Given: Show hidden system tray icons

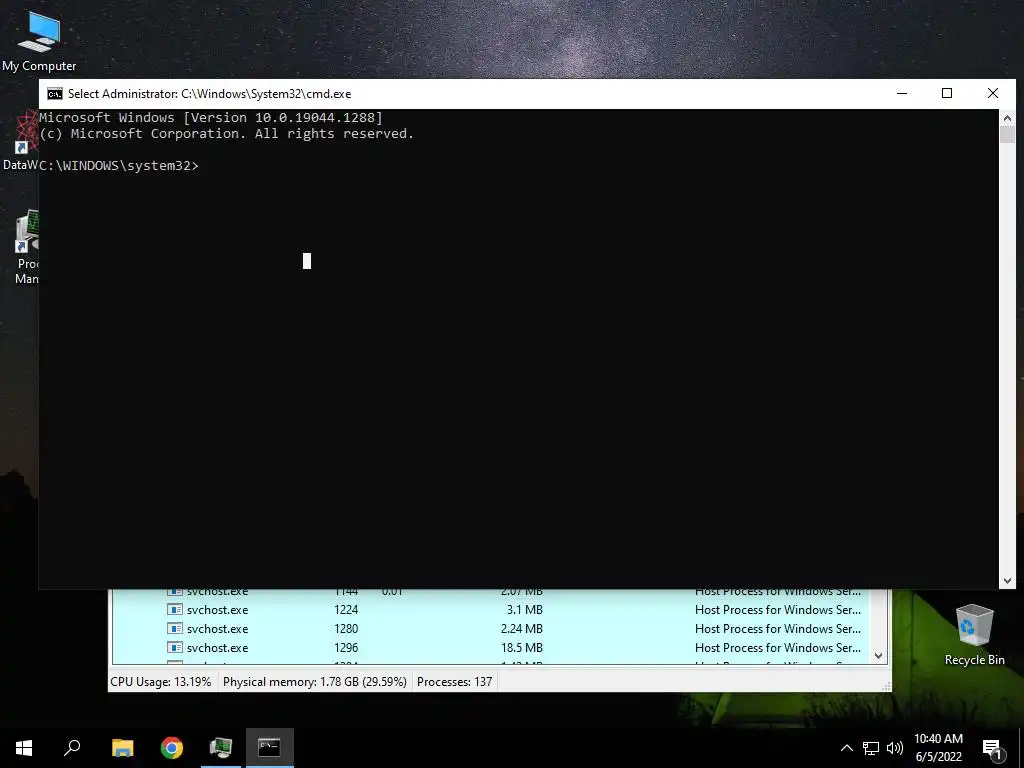Looking at the screenshot, I should click(846, 748).
